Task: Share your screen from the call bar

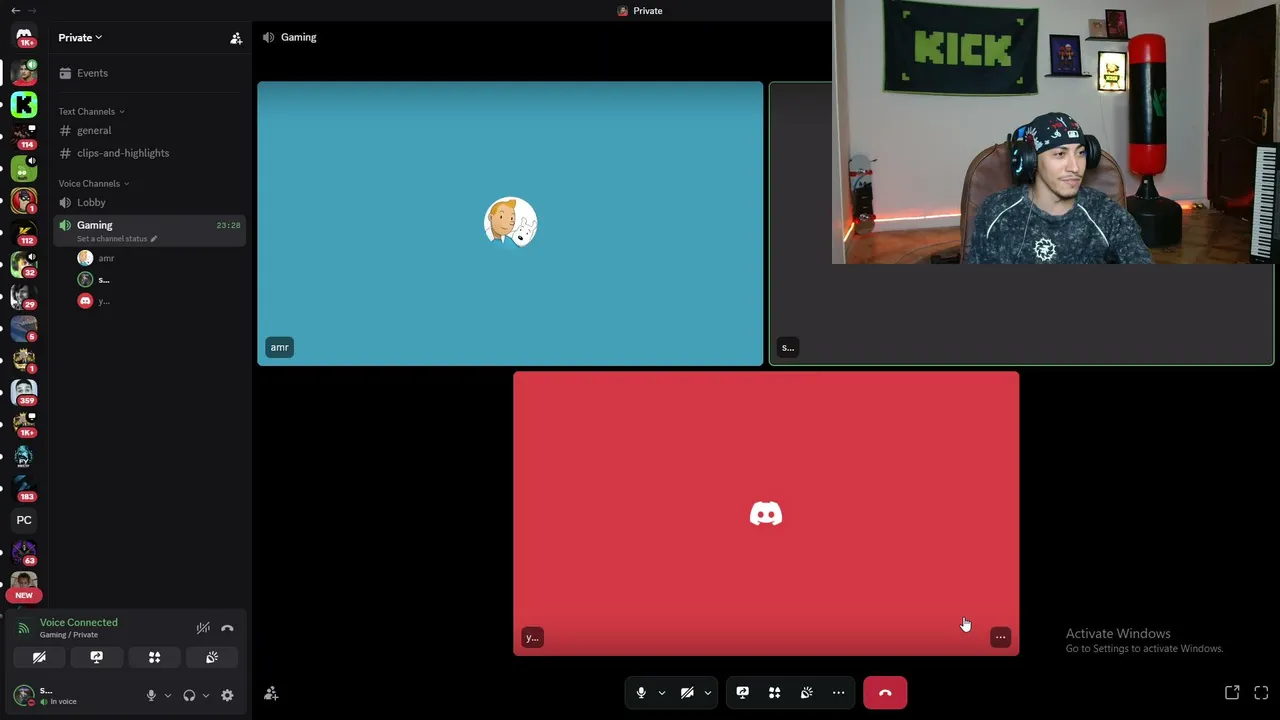Action: 742,693
